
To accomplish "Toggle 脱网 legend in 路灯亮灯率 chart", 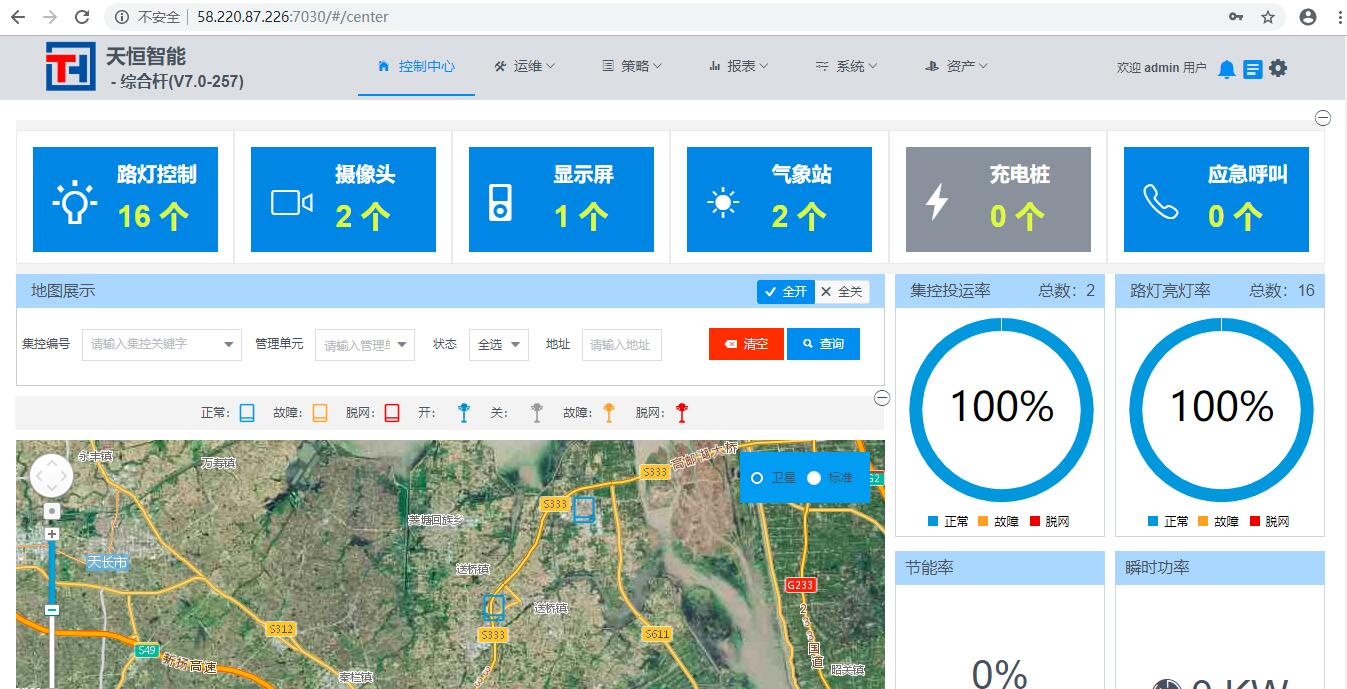I will point(1269,522).
